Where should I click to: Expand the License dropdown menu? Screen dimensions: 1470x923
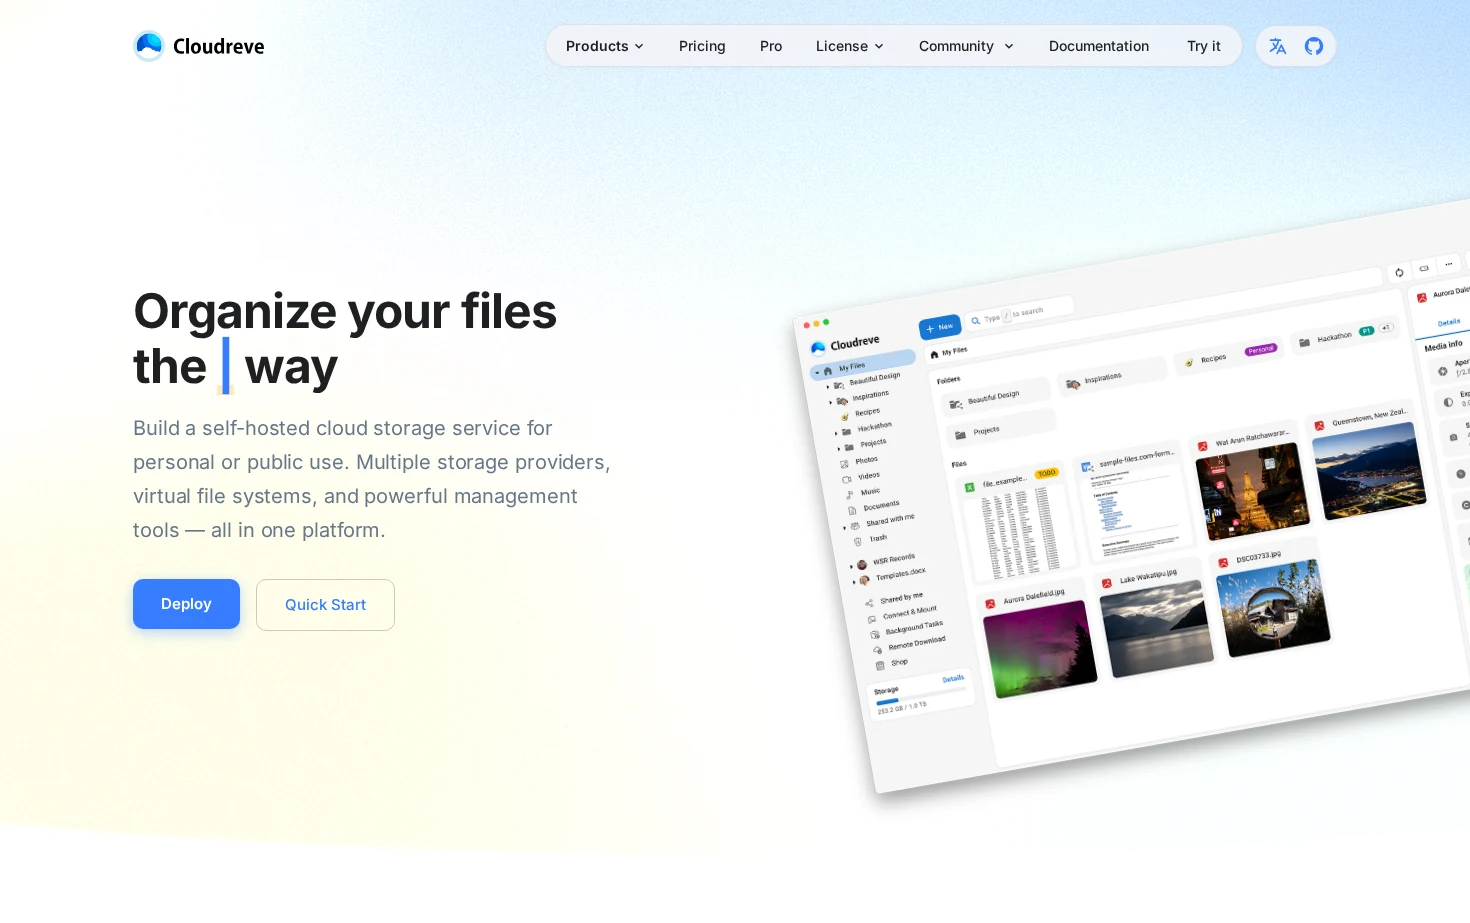pyautogui.click(x=850, y=46)
